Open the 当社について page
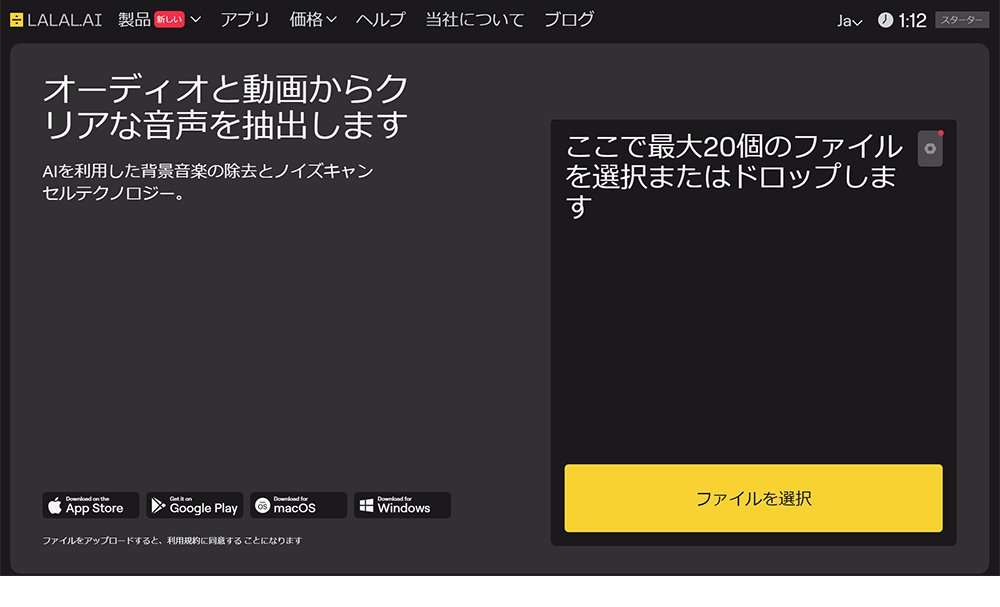 474,18
